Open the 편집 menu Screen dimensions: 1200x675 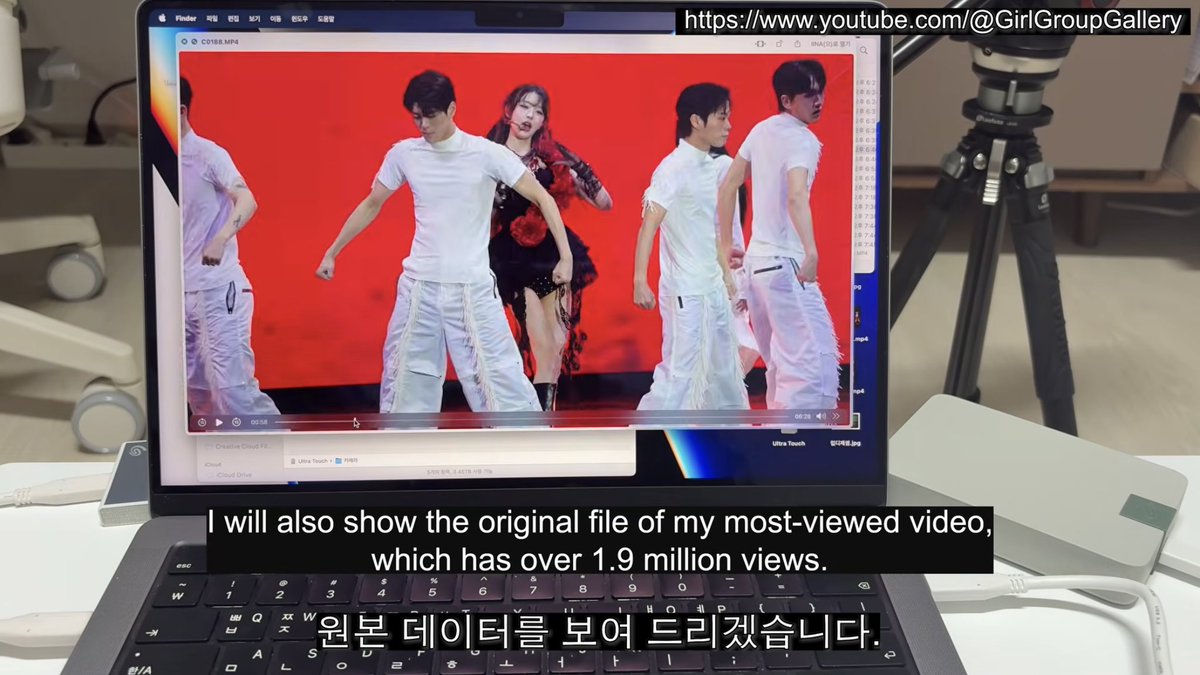point(233,18)
